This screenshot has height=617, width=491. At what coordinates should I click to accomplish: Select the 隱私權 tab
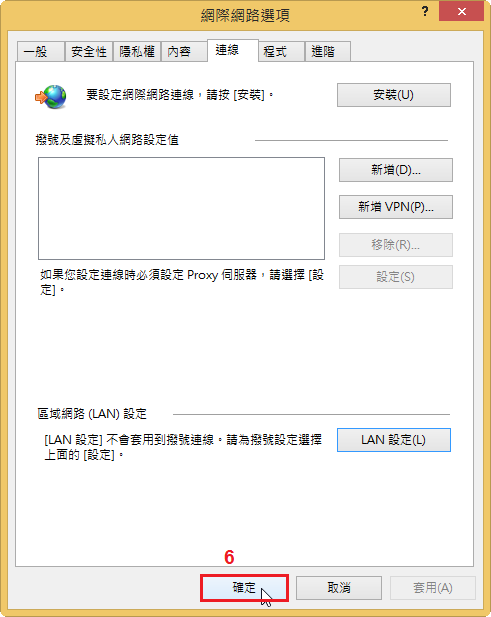point(137,52)
